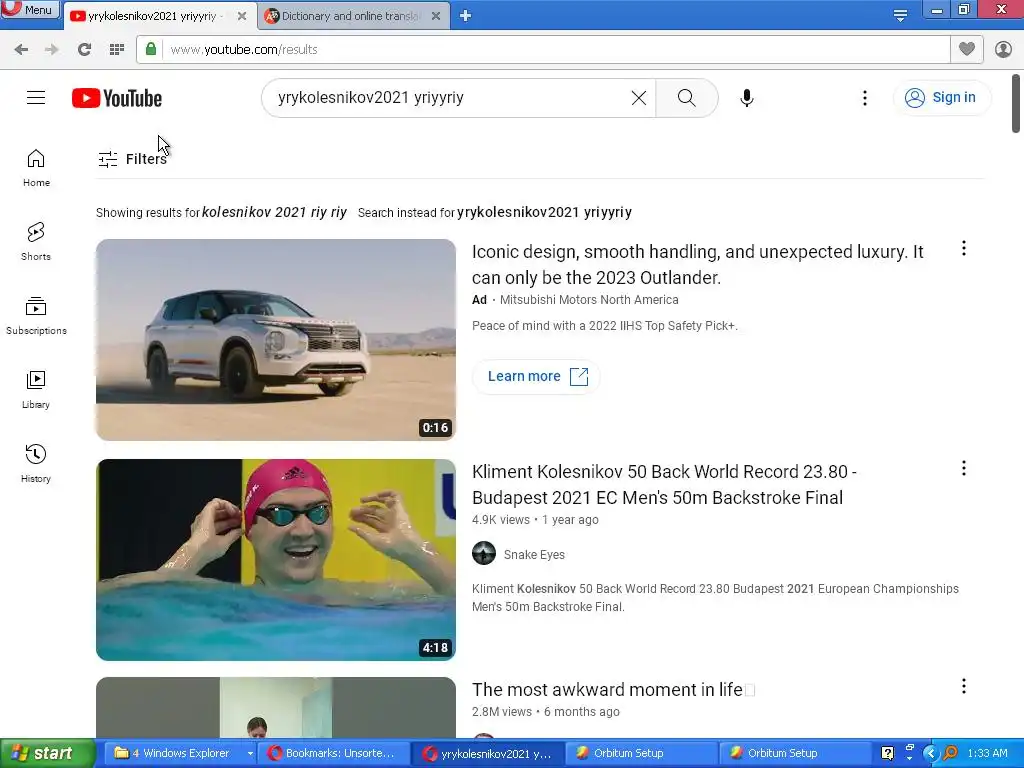Image resolution: width=1024 pixels, height=768 pixels.
Task: Search instead for yrykolesnikov2021 yriyyriy
Action: pyautogui.click(x=544, y=212)
